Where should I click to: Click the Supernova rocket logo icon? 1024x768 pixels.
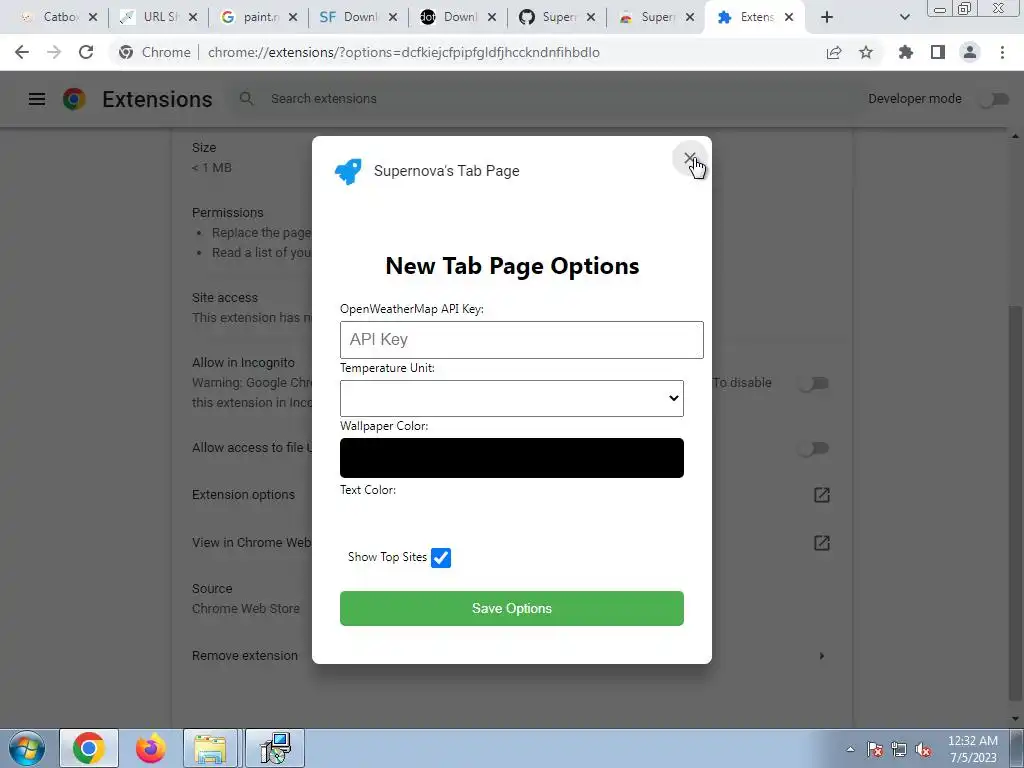348,171
